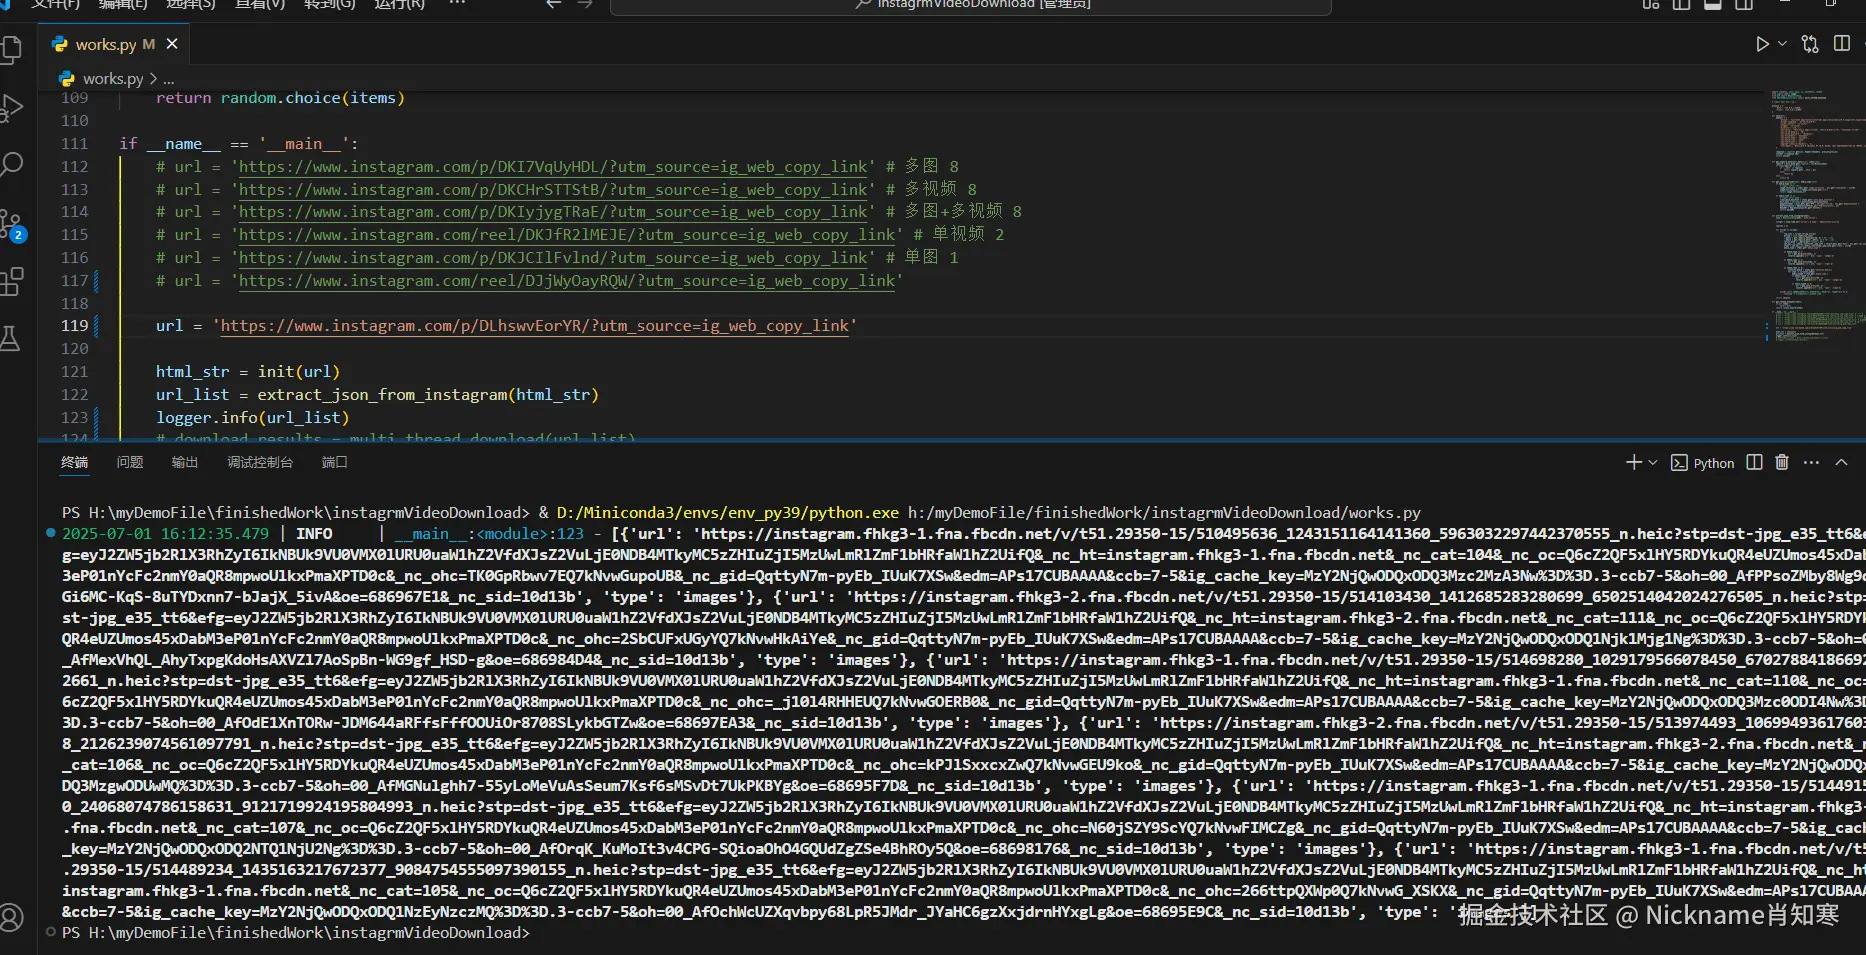
Task: Toggle the secondary side bar
Action: pos(1744,4)
